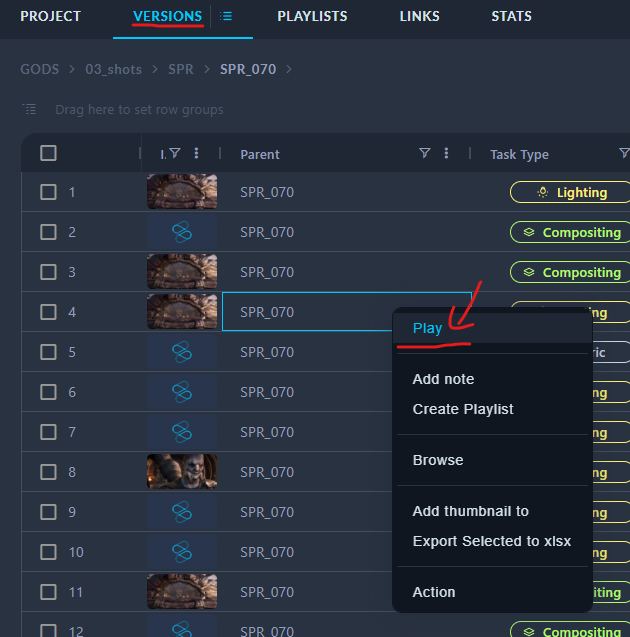Click the Compositing tag in row 2
Image resolution: width=630 pixels, height=637 pixels.
[571, 232]
